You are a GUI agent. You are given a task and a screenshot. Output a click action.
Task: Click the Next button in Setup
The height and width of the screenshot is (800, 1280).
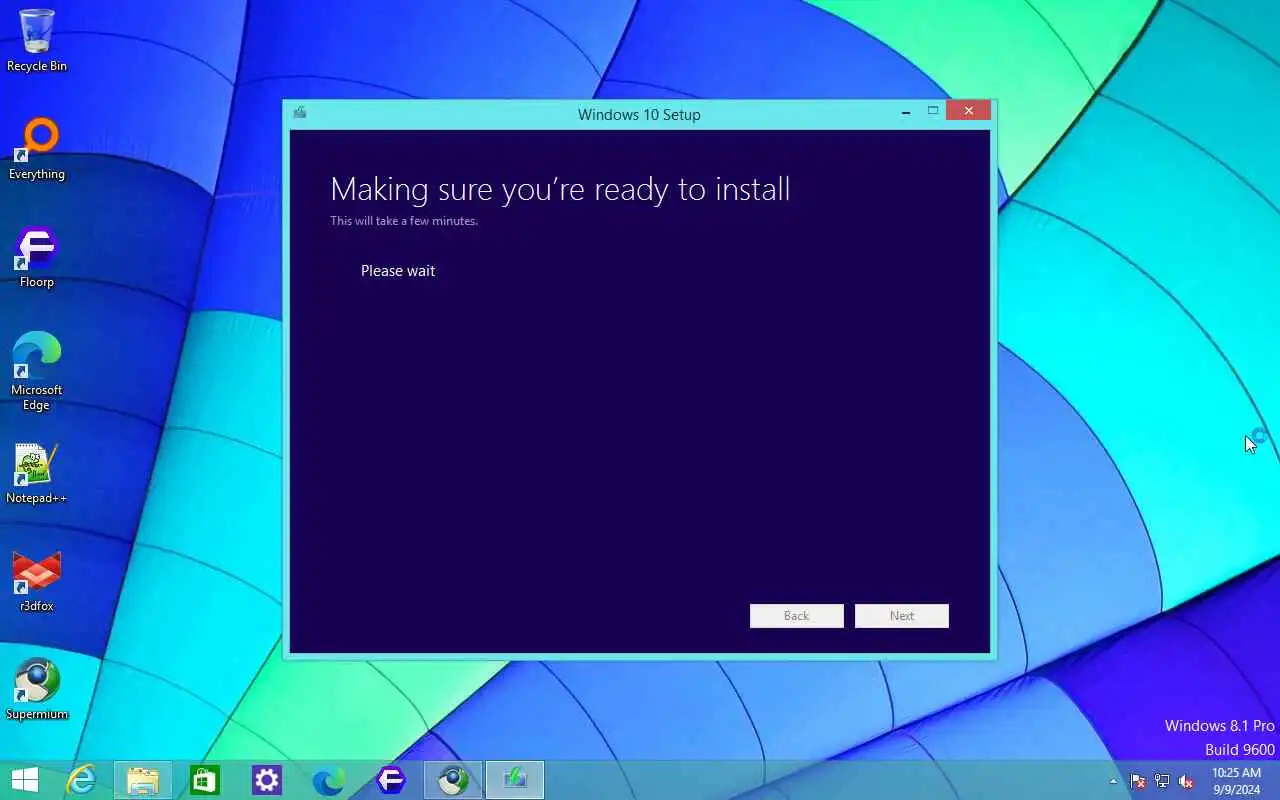point(902,616)
